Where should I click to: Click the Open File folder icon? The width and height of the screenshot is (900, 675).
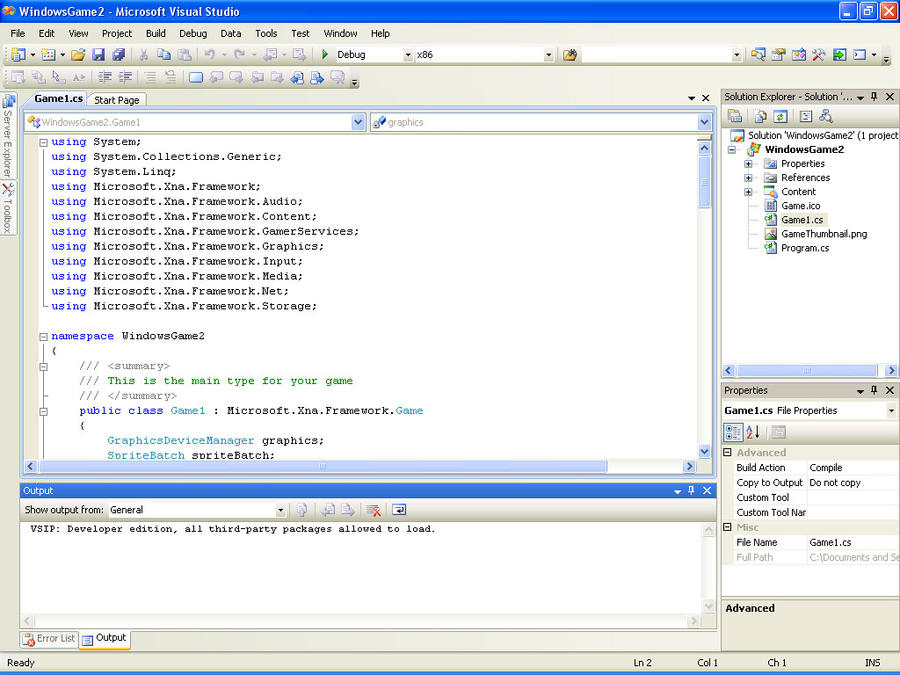tap(78, 55)
